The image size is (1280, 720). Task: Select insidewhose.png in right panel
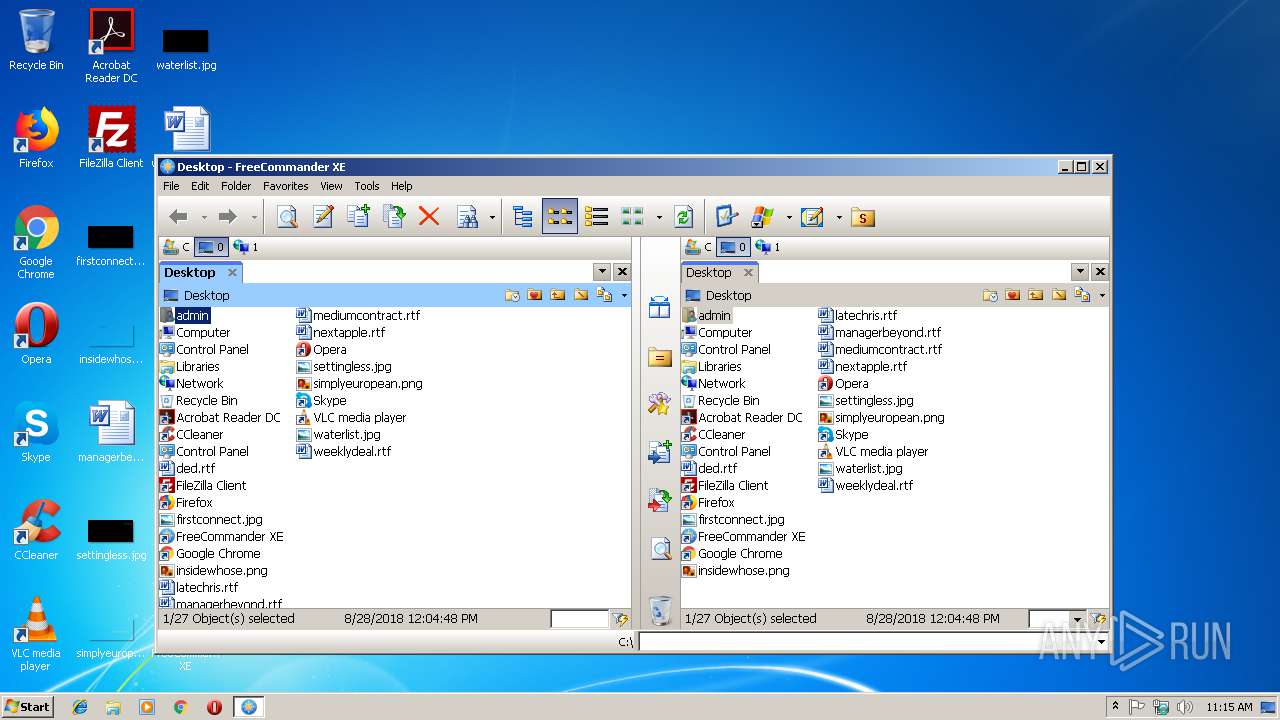point(735,571)
